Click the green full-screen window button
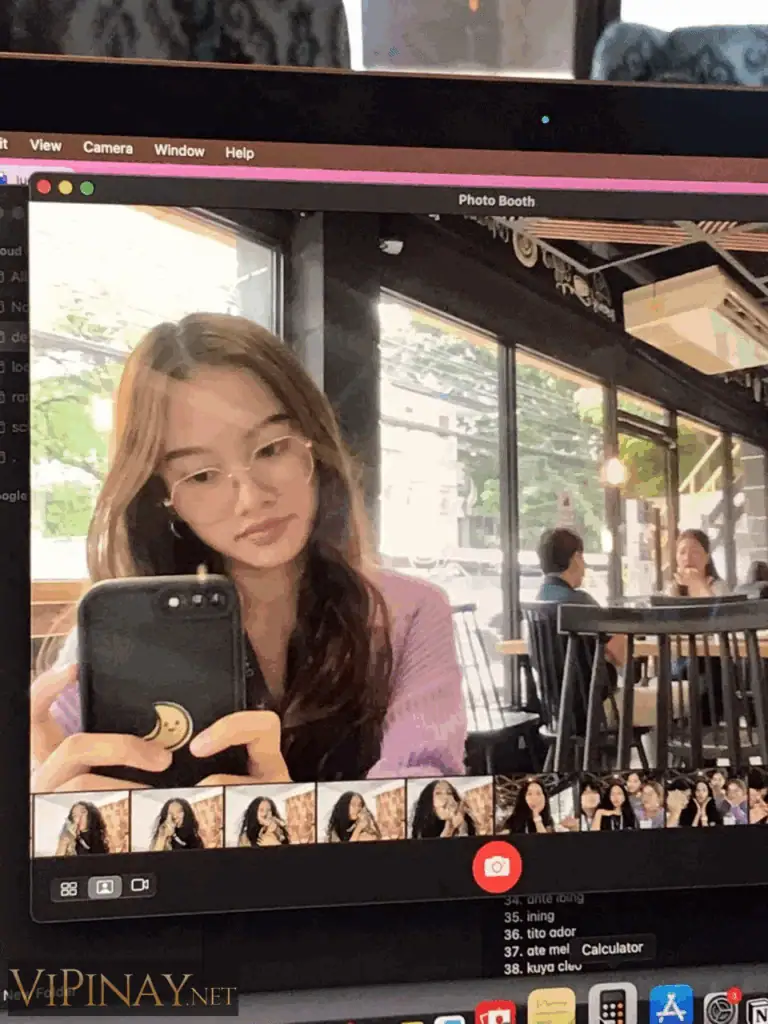The height and width of the screenshot is (1024, 768). click(87, 188)
